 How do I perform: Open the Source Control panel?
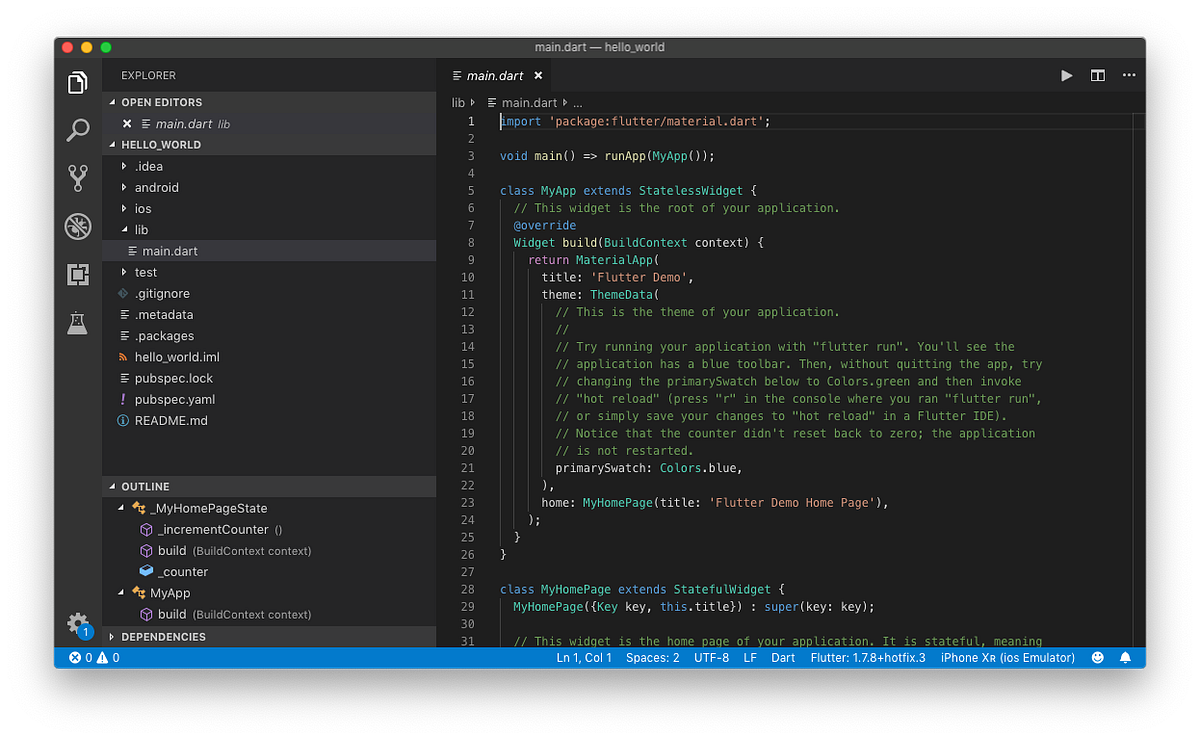pyautogui.click(x=78, y=178)
